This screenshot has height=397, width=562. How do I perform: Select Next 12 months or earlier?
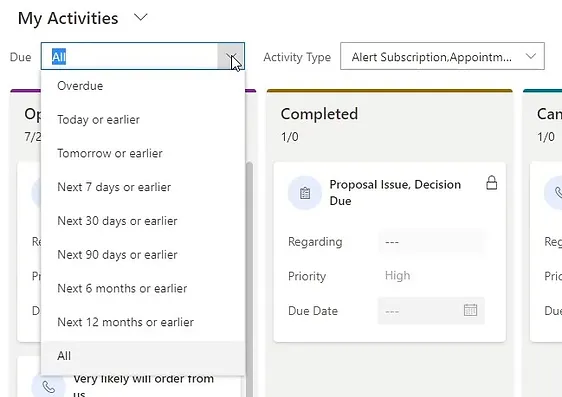click(x=143, y=322)
